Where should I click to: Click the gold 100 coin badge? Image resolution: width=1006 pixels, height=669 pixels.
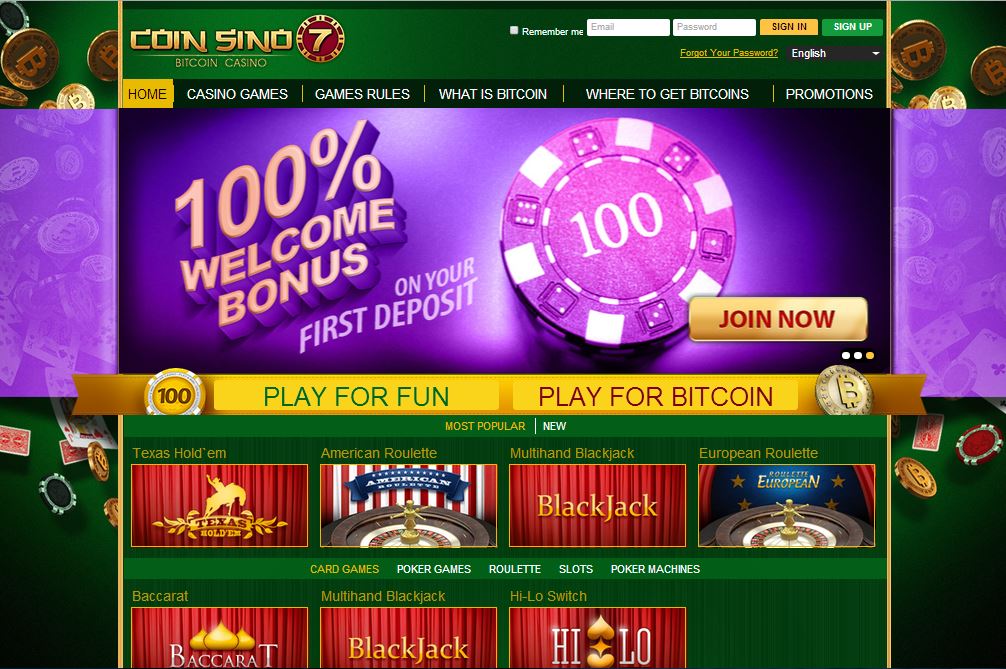174,394
